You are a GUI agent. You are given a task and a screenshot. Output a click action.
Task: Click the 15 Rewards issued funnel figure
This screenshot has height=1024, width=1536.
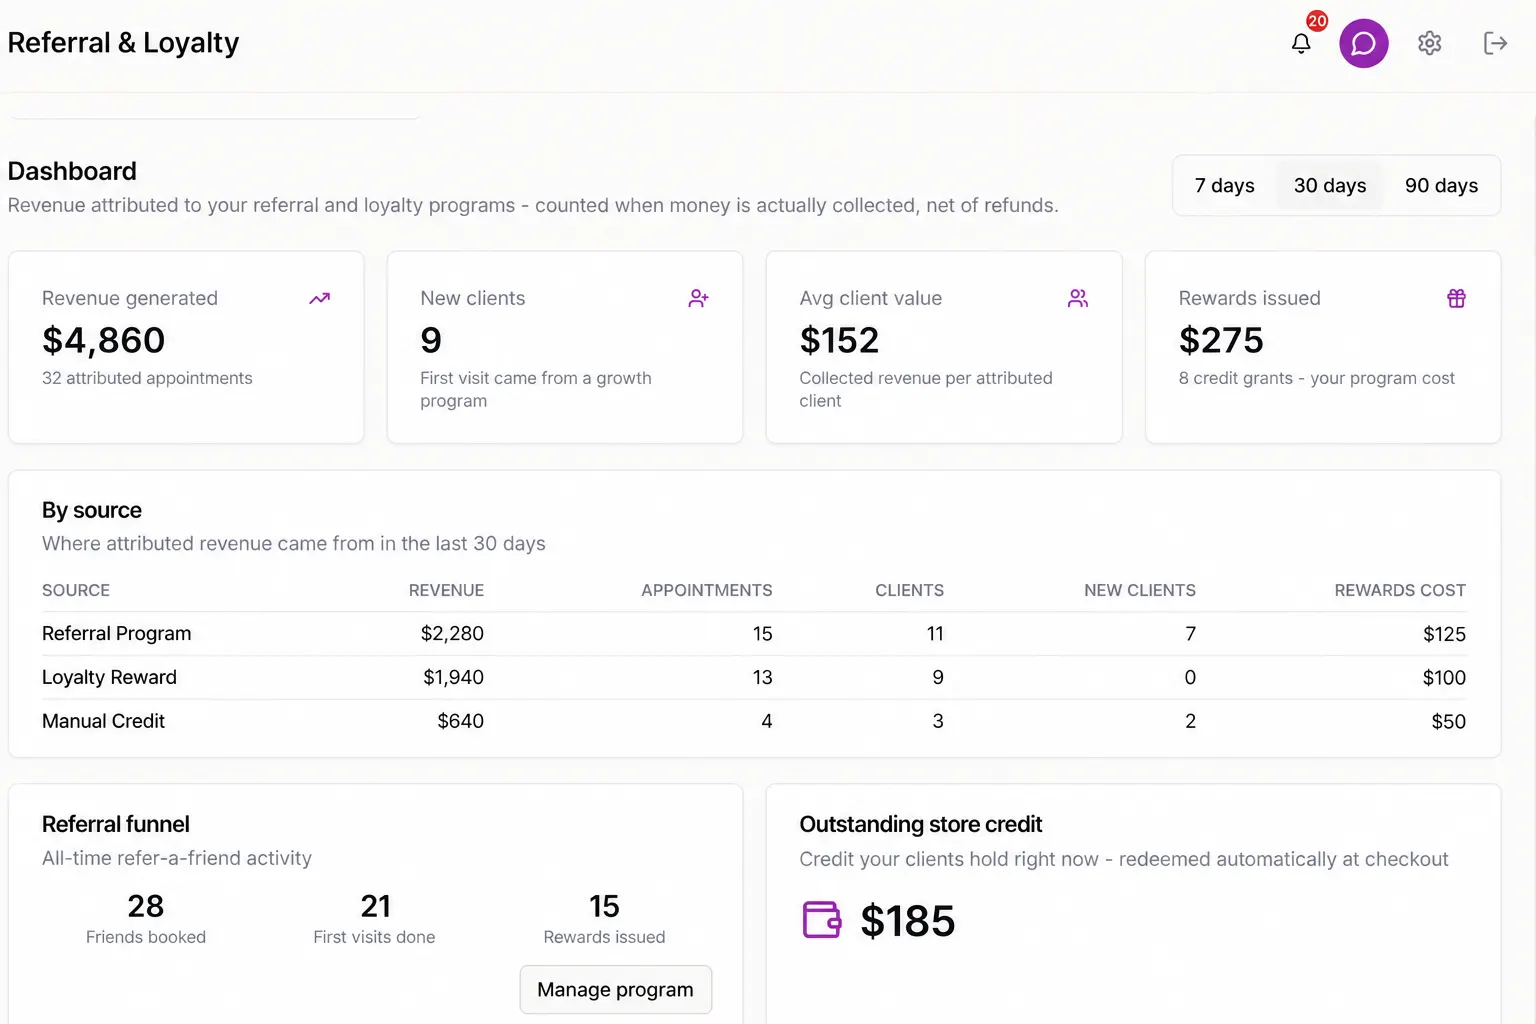point(604,906)
